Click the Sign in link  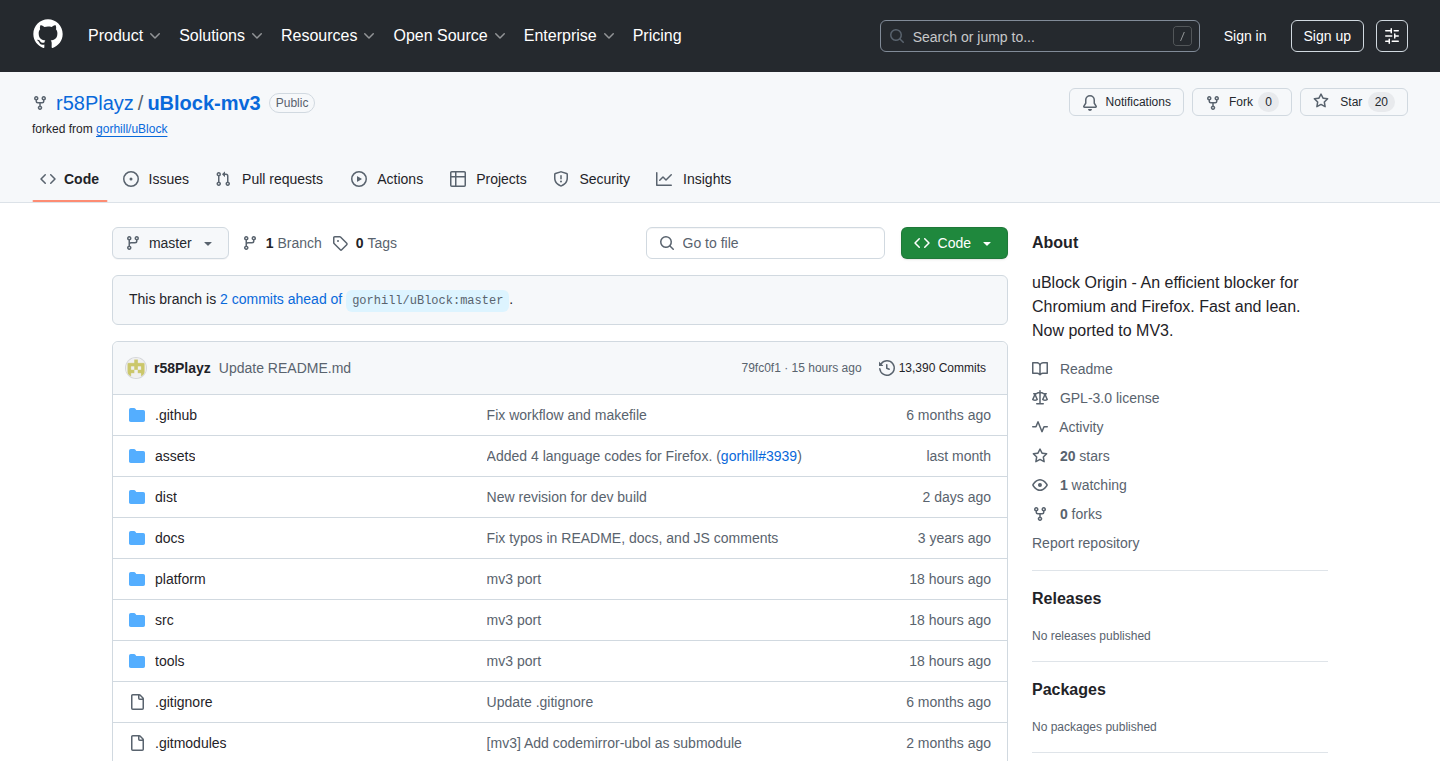click(1245, 36)
